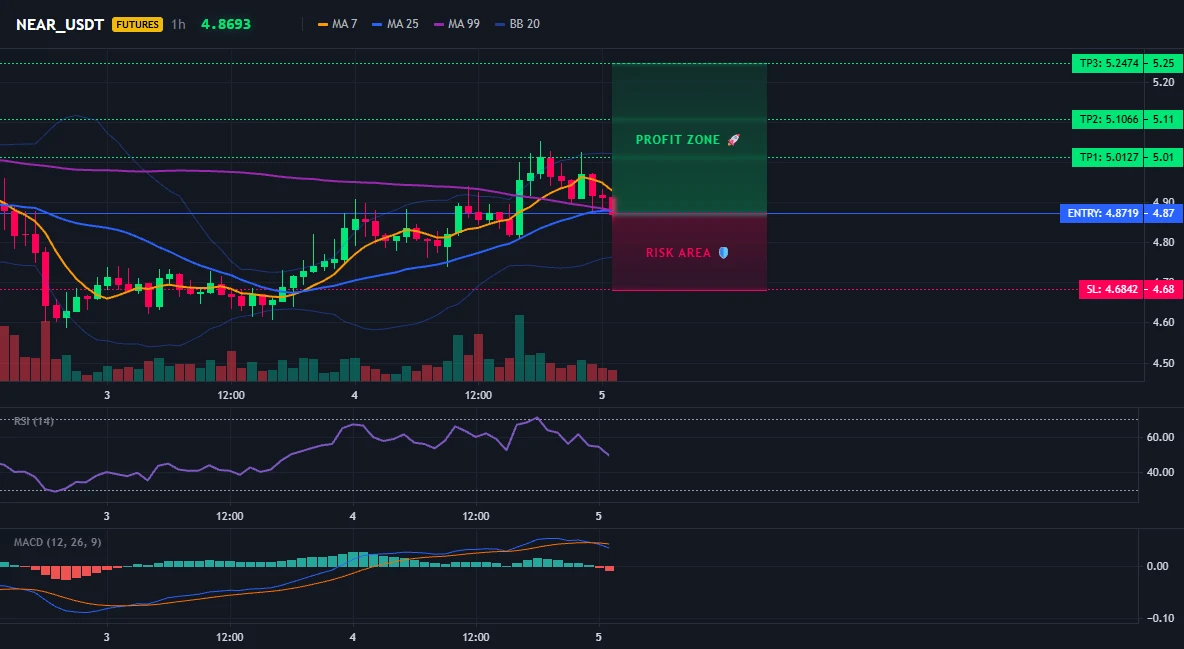
Task: Toggle the MA 25 legend entry
Action: click(x=395, y=24)
